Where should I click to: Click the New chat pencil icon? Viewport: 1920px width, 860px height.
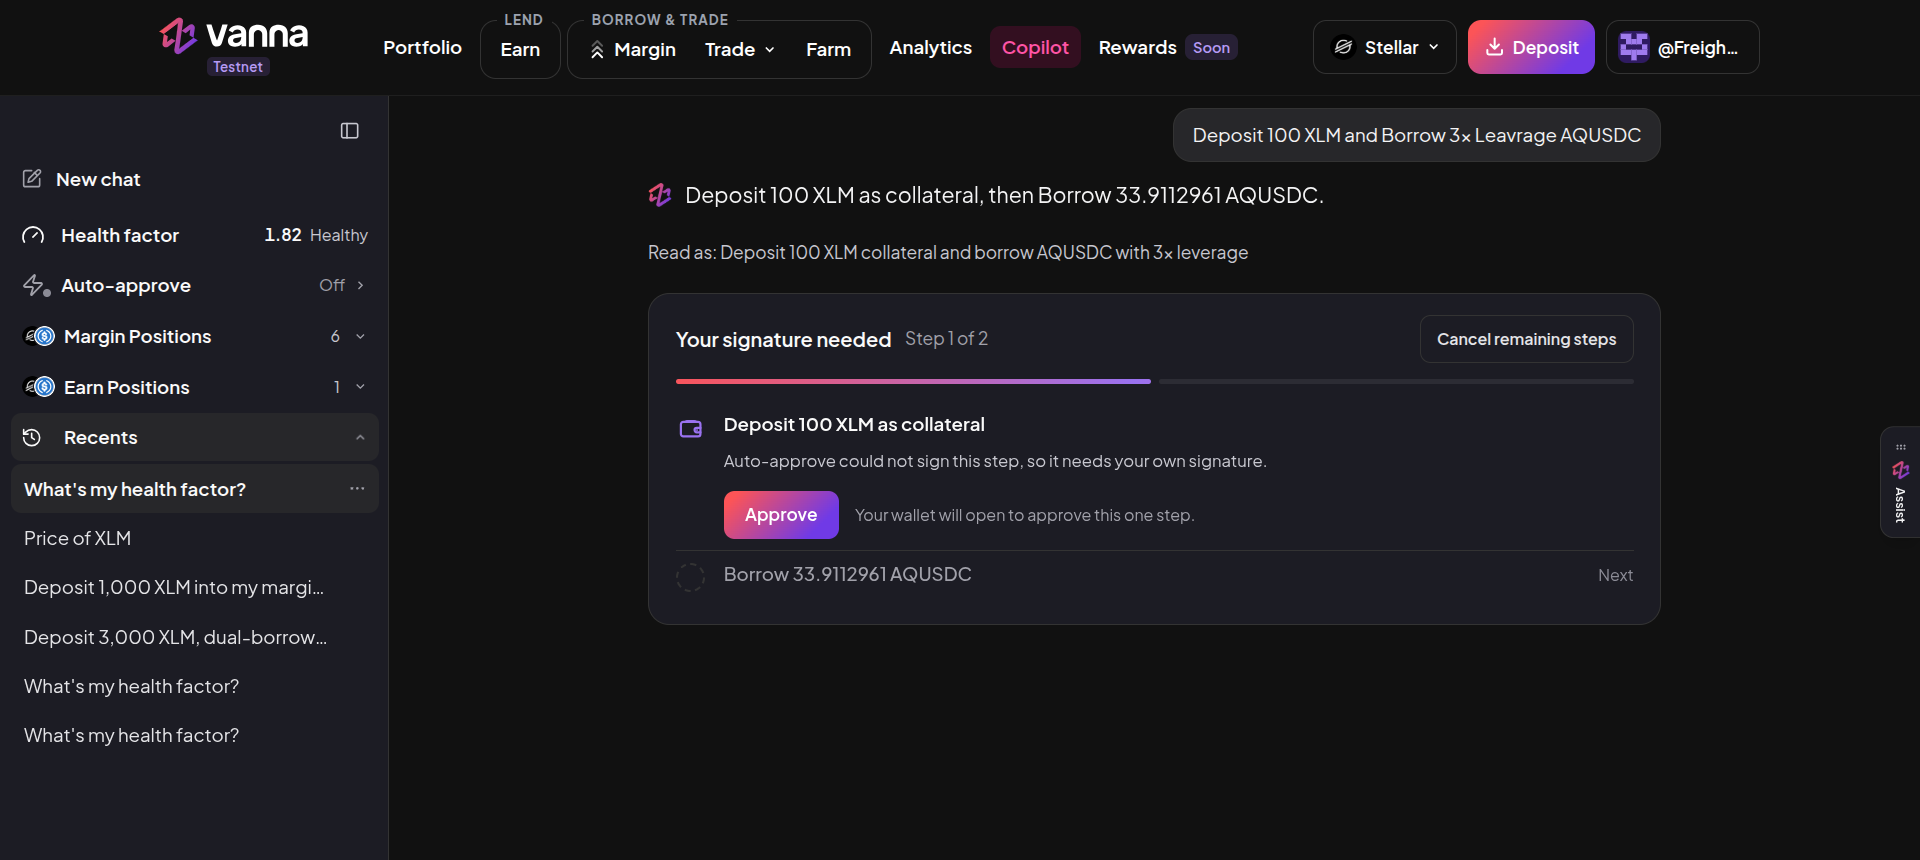coord(32,179)
